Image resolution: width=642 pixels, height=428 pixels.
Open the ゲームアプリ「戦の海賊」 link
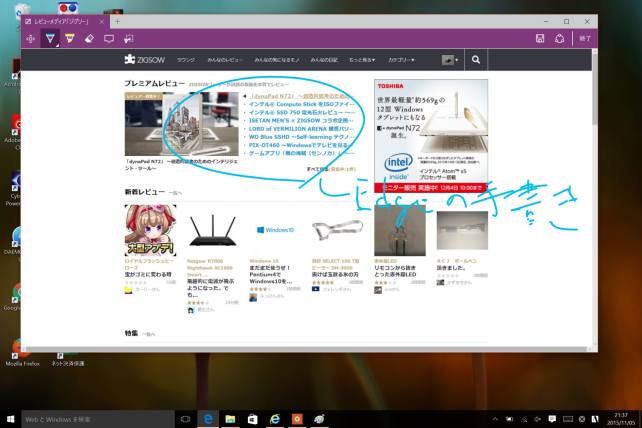click(302, 154)
